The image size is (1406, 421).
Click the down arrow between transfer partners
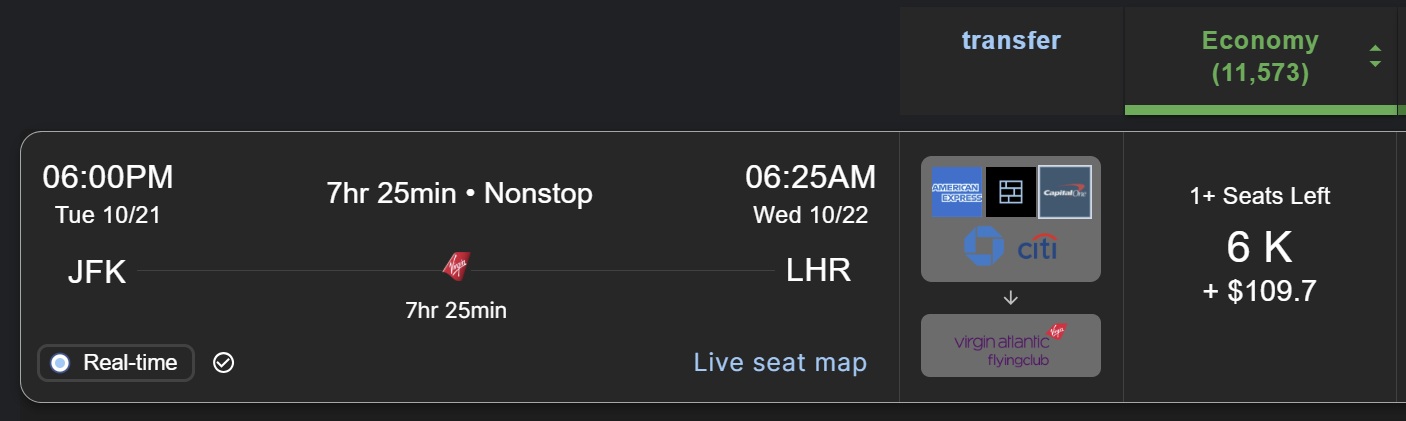point(1010,297)
